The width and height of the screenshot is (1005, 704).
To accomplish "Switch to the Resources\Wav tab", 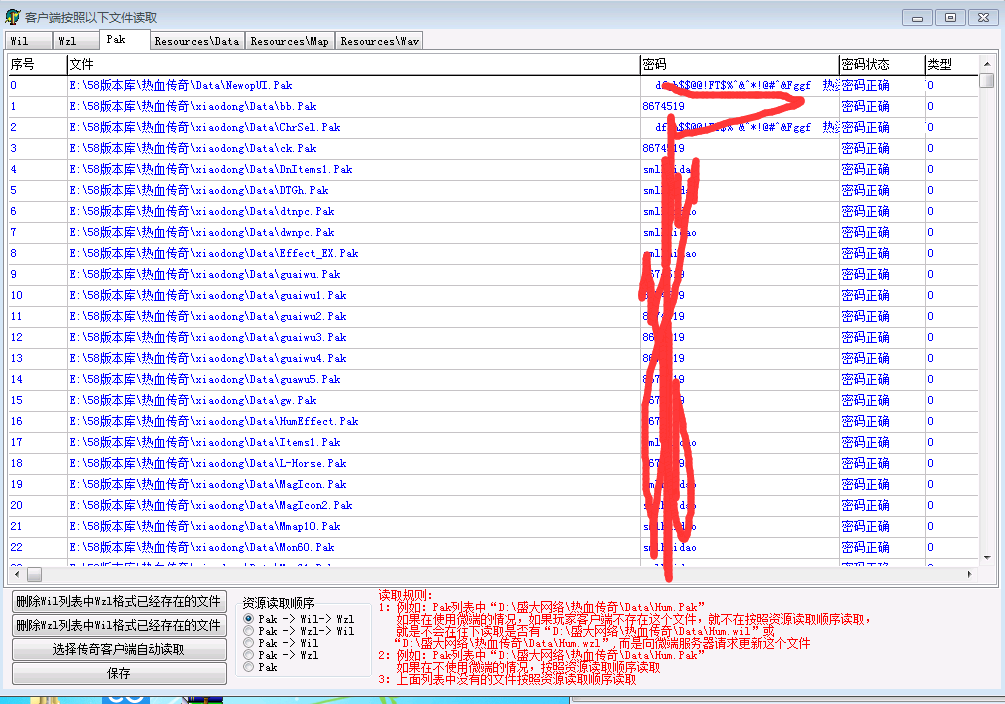I will (379, 41).
